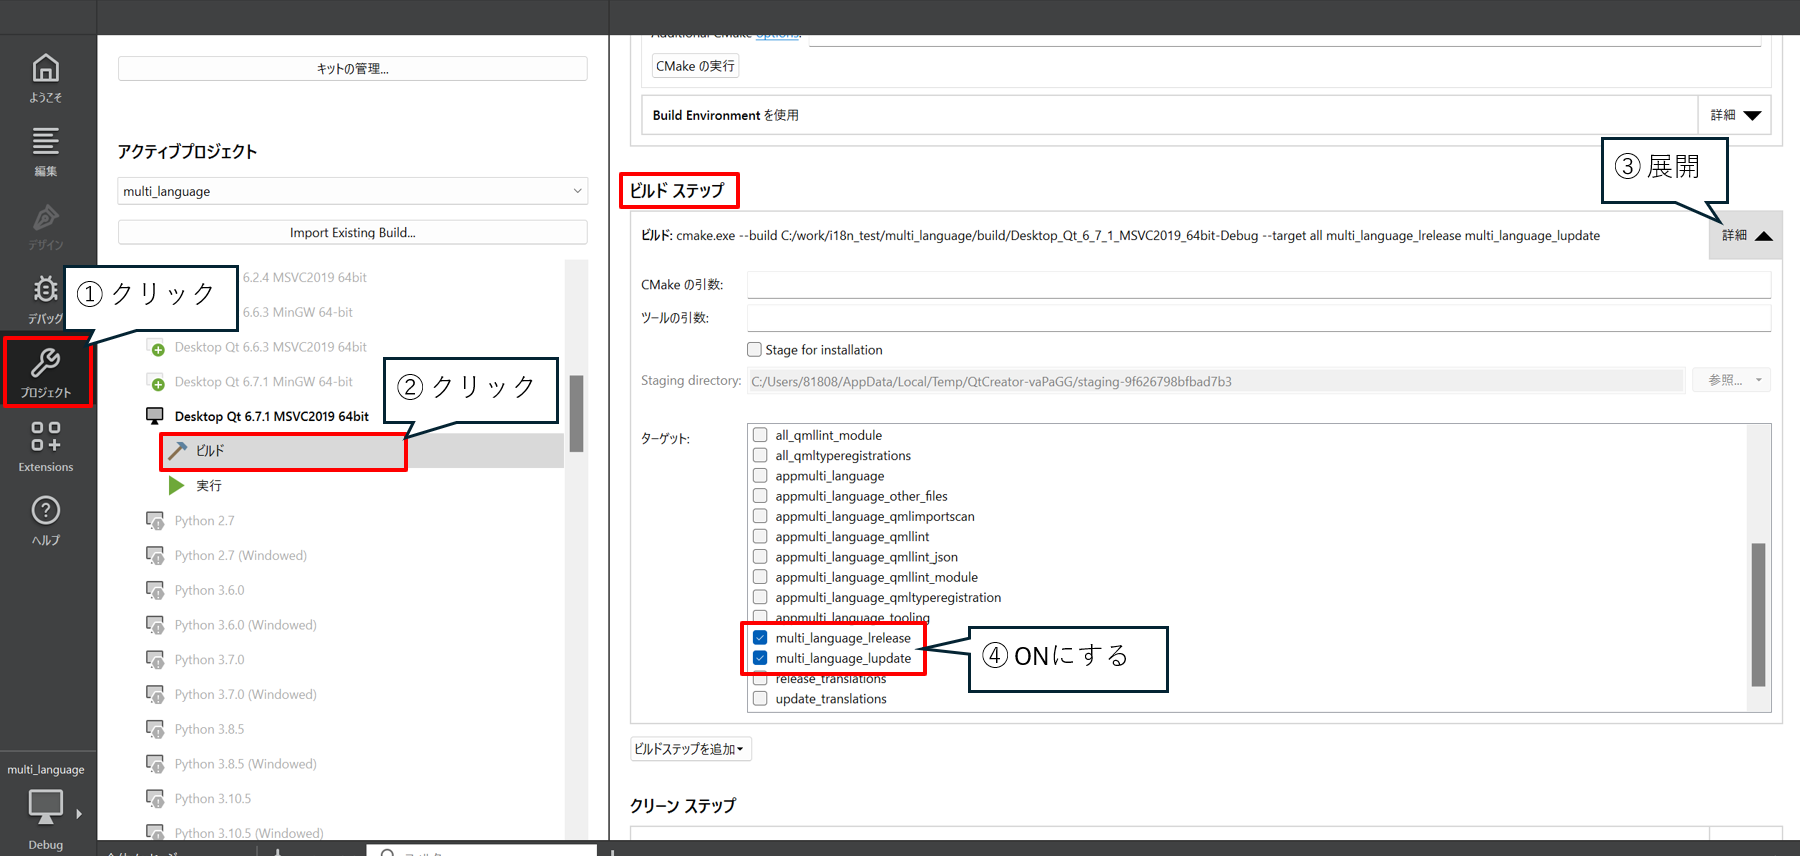Screen dimensions: 1800x856
Task: Open the Extensions mode icon
Action: (x=46, y=445)
